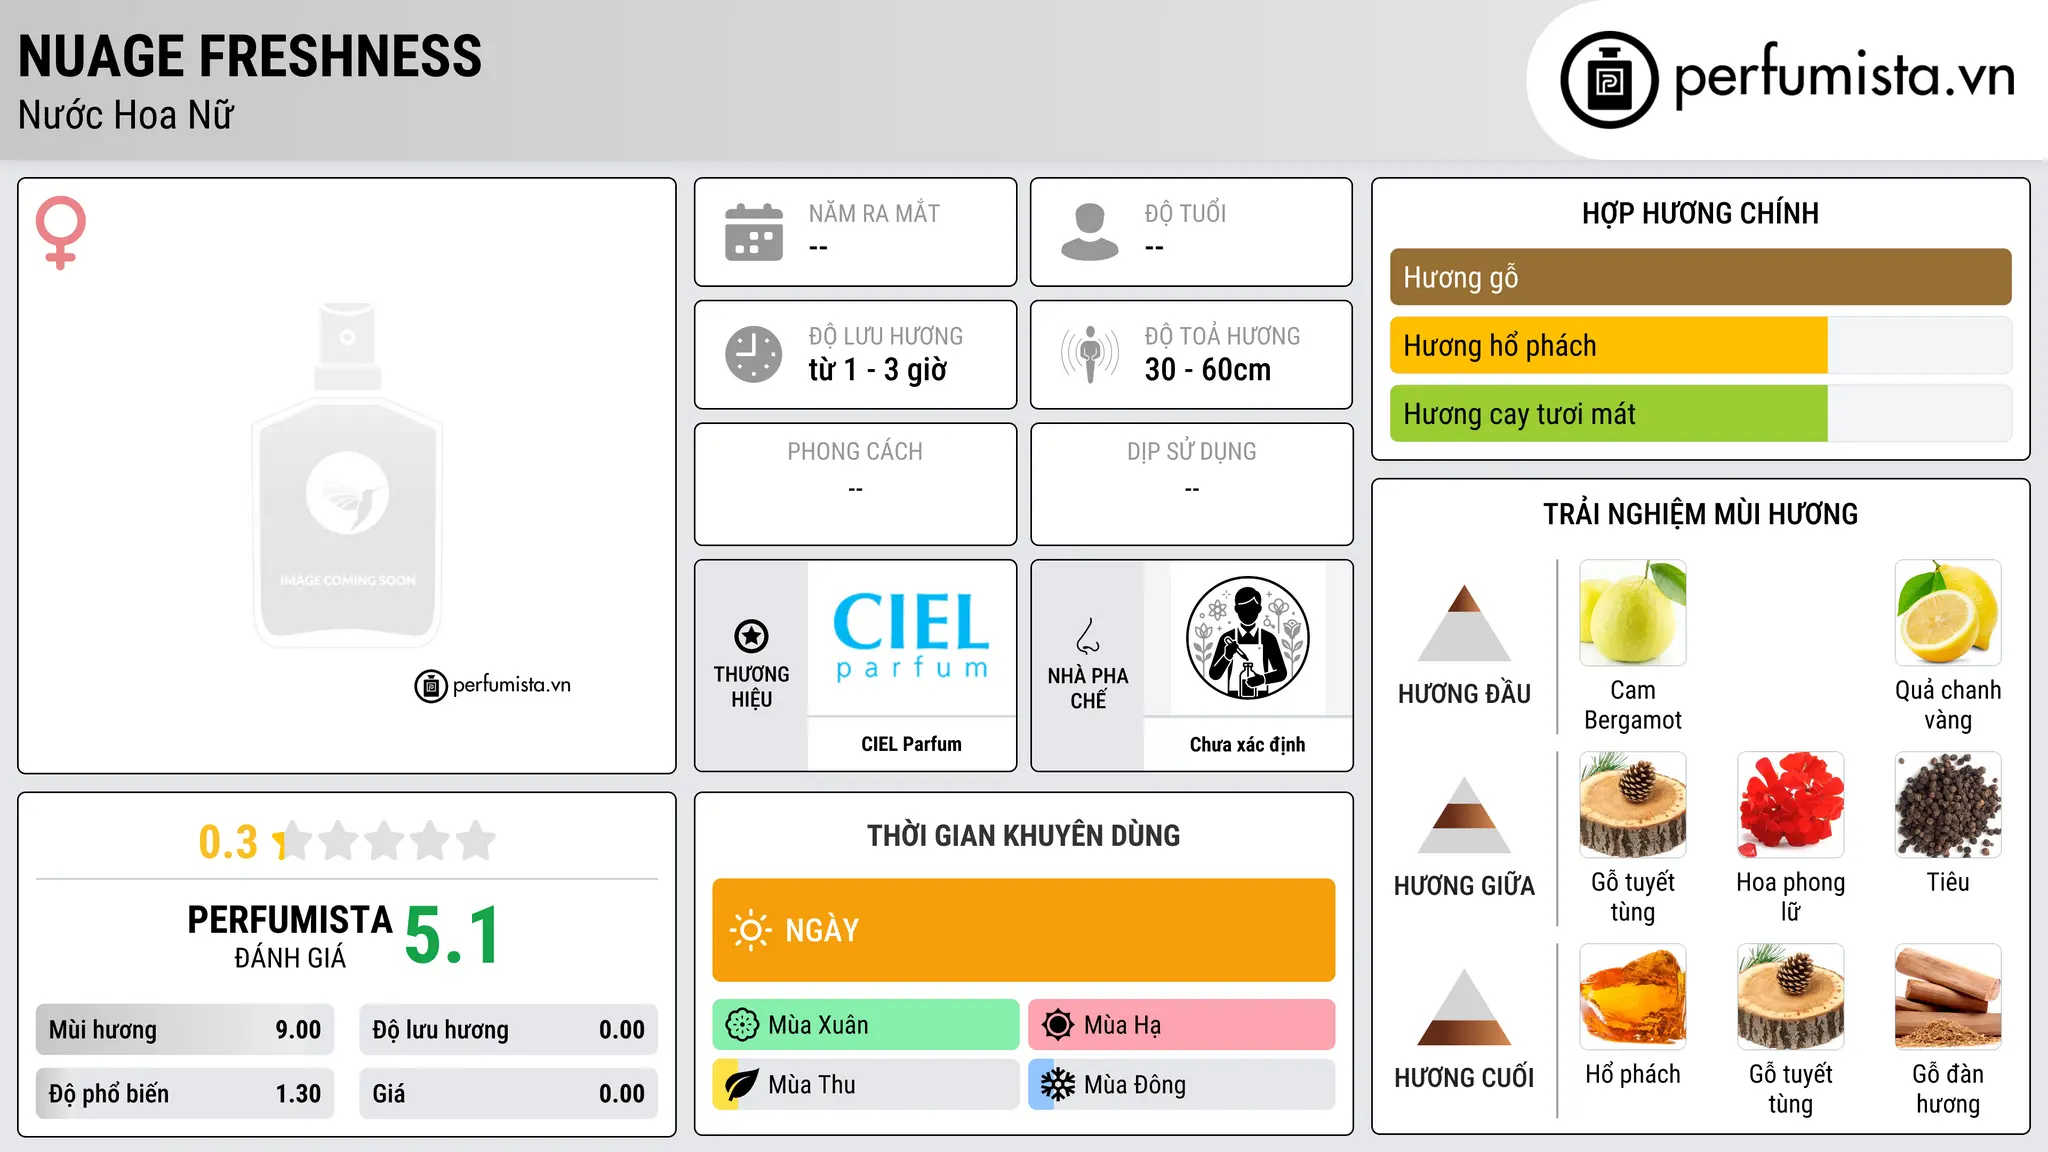Viewport: 2048px width, 1152px height.
Task: Select the Hổ phách amber image
Action: [1633, 997]
